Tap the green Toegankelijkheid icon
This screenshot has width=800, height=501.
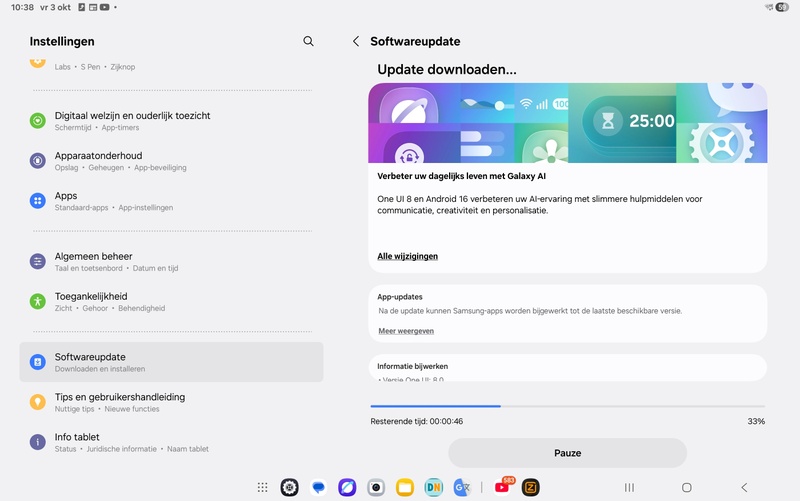(x=38, y=302)
